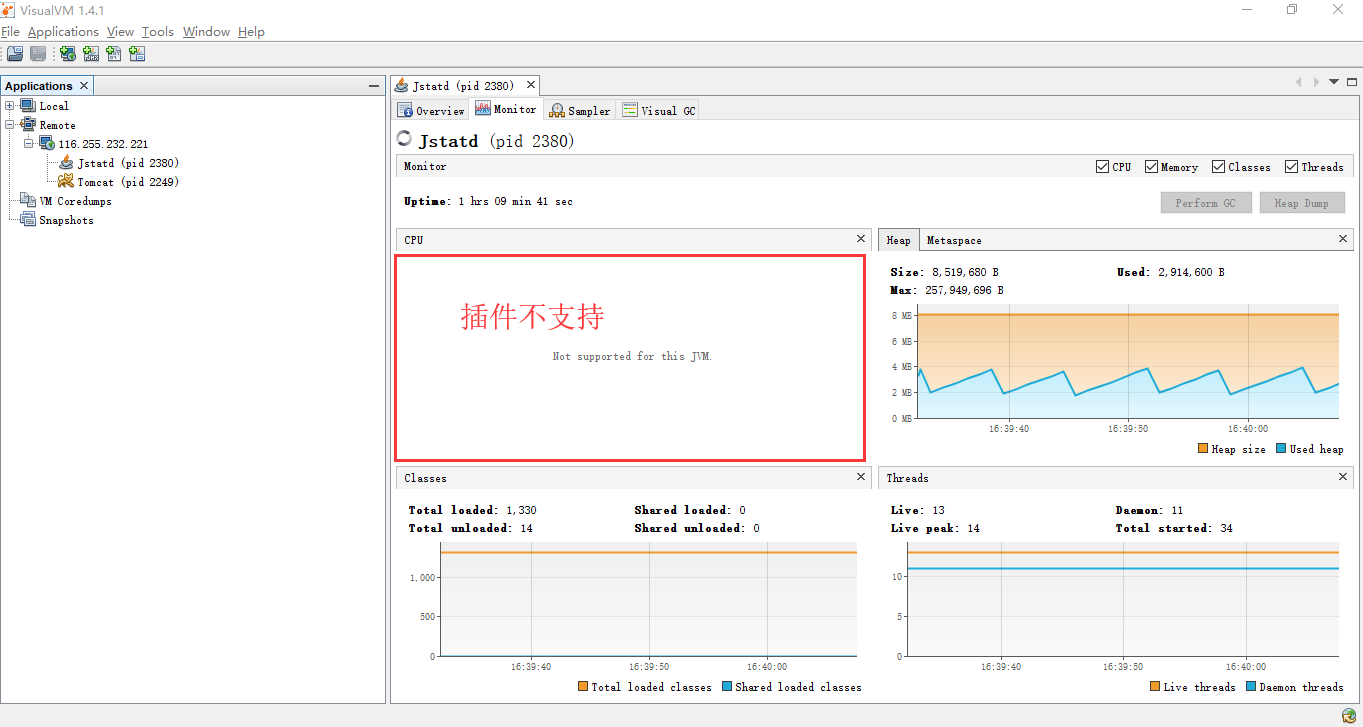Click the Snapshots icon in tree
This screenshot has height=727, width=1363.
(x=28, y=220)
